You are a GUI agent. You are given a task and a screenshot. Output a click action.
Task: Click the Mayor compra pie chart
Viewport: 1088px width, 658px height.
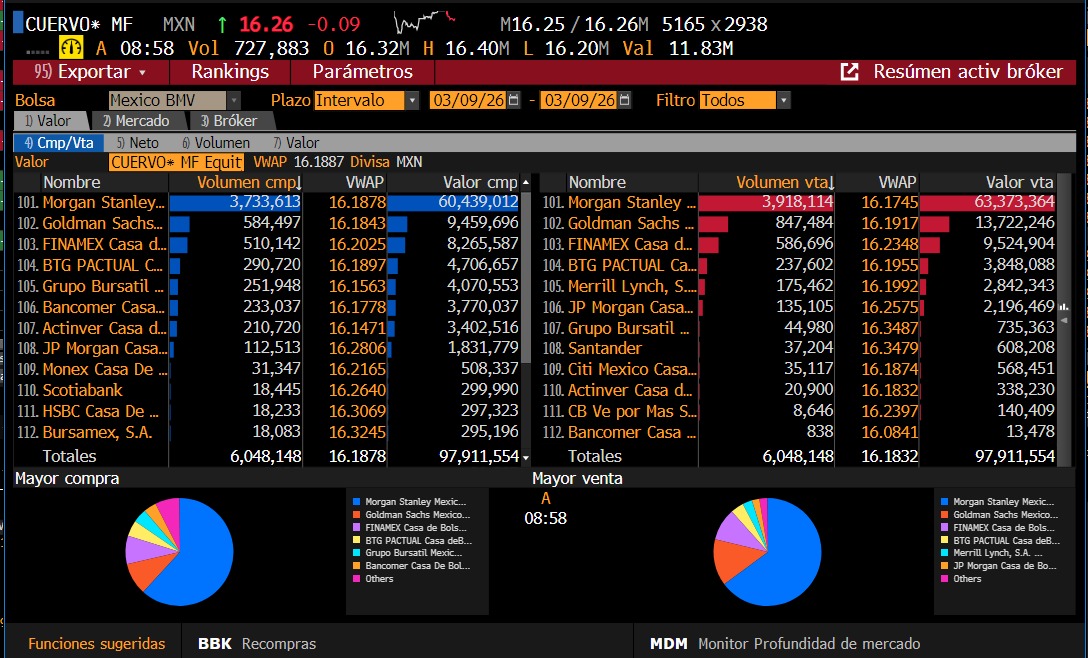point(179,552)
